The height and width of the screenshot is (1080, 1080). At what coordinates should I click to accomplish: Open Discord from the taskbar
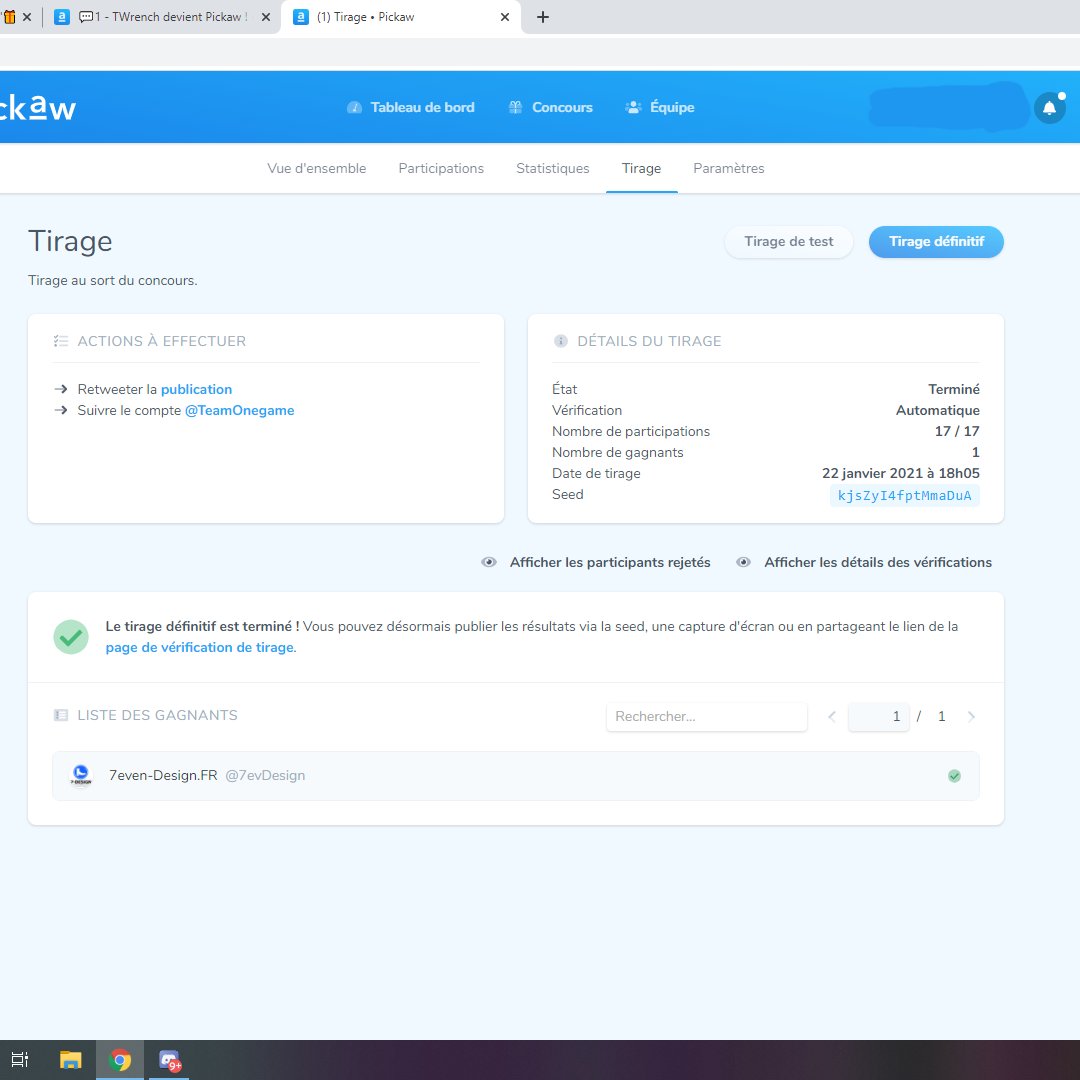pyautogui.click(x=169, y=1060)
